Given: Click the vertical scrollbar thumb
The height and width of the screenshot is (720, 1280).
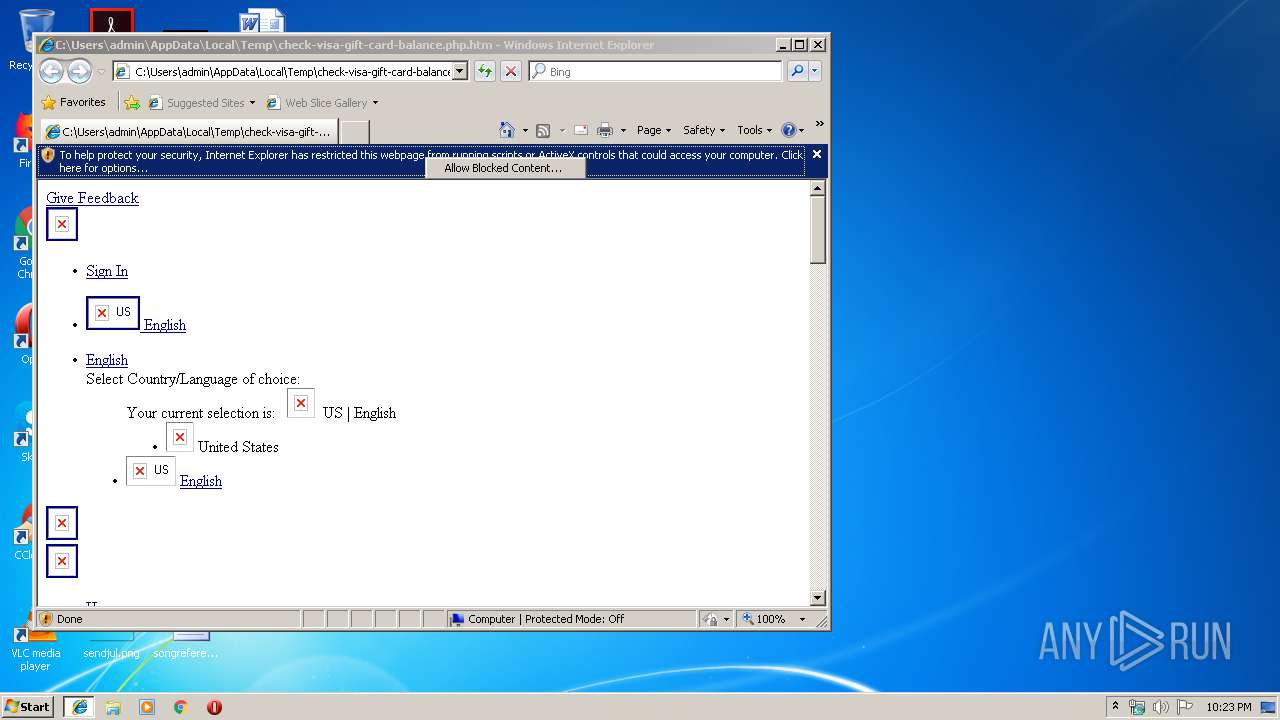Looking at the screenshot, I should coord(818,230).
